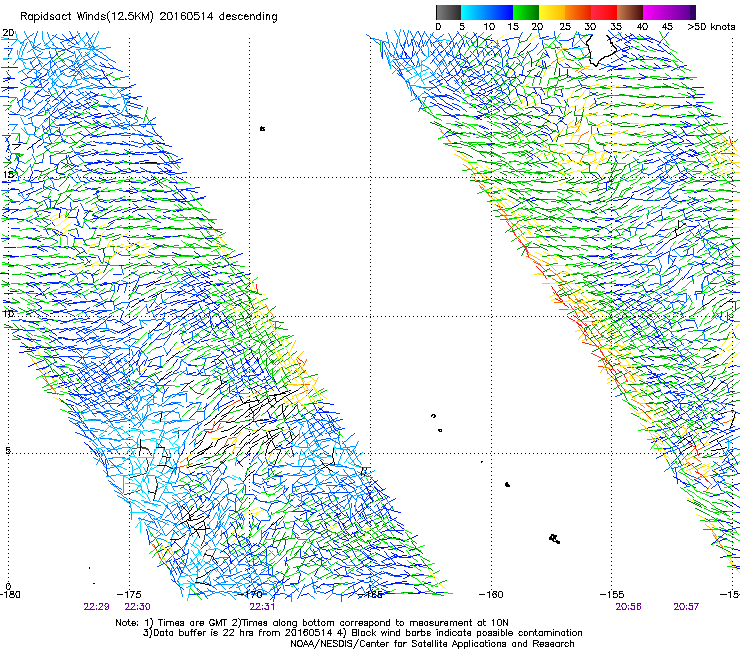The height and width of the screenshot is (650, 740).
Task: Click the cyan-blue 5-15 knots legend gradient
Action: tap(487, 12)
